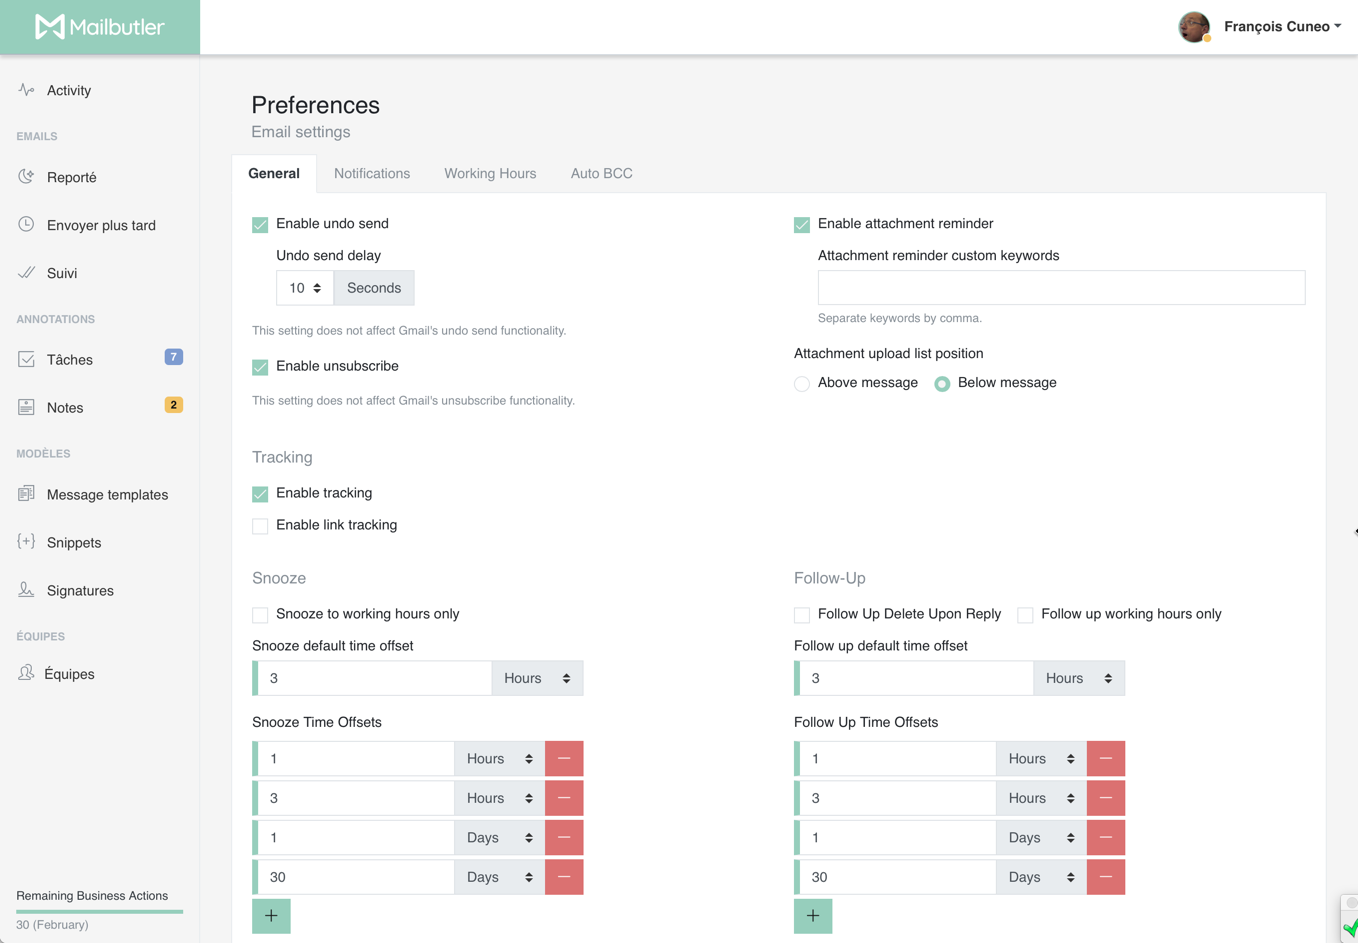Enable link tracking checkbox
This screenshot has width=1358, height=943.
click(260, 526)
